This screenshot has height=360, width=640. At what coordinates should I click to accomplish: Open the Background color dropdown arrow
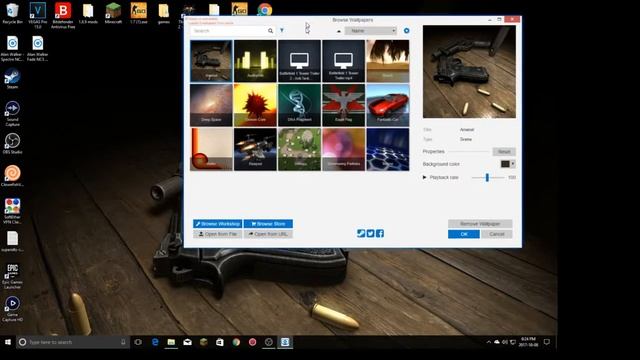(x=513, y=164)
